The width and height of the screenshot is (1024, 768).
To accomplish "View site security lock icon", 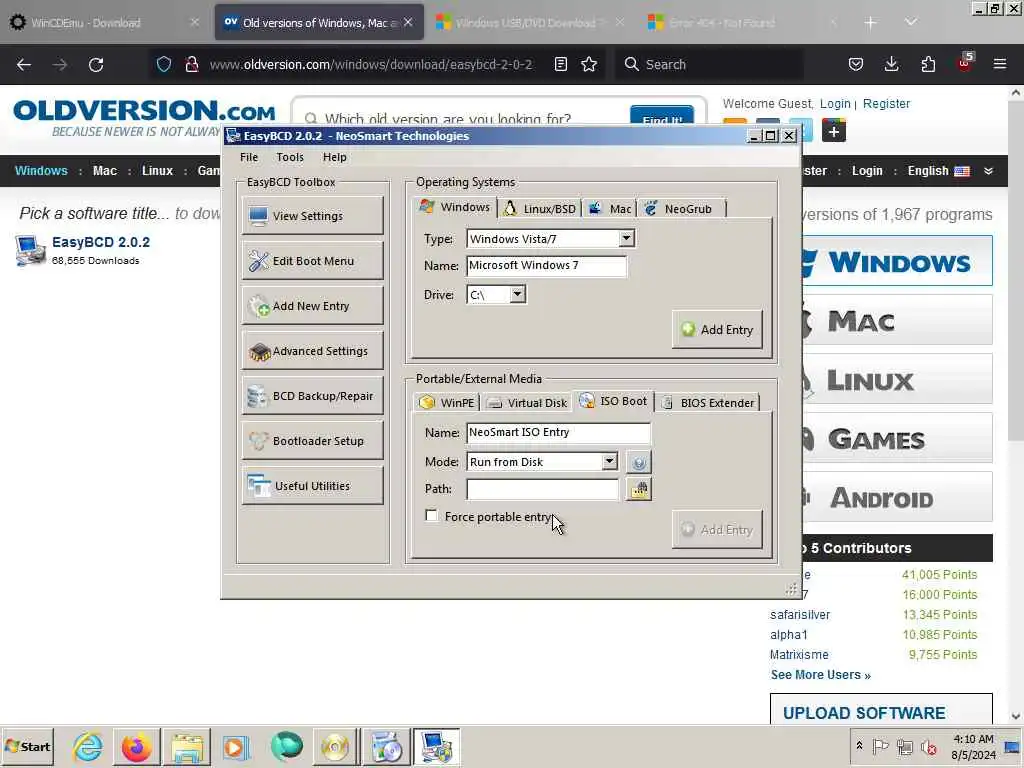I will [x=191, y=64].
